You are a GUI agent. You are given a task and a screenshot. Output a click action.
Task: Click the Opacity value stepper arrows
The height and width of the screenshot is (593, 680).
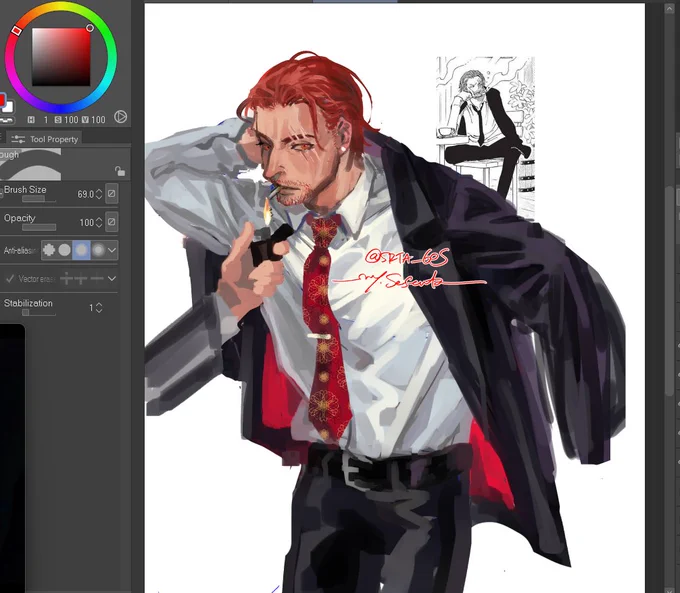pos(99,222)
